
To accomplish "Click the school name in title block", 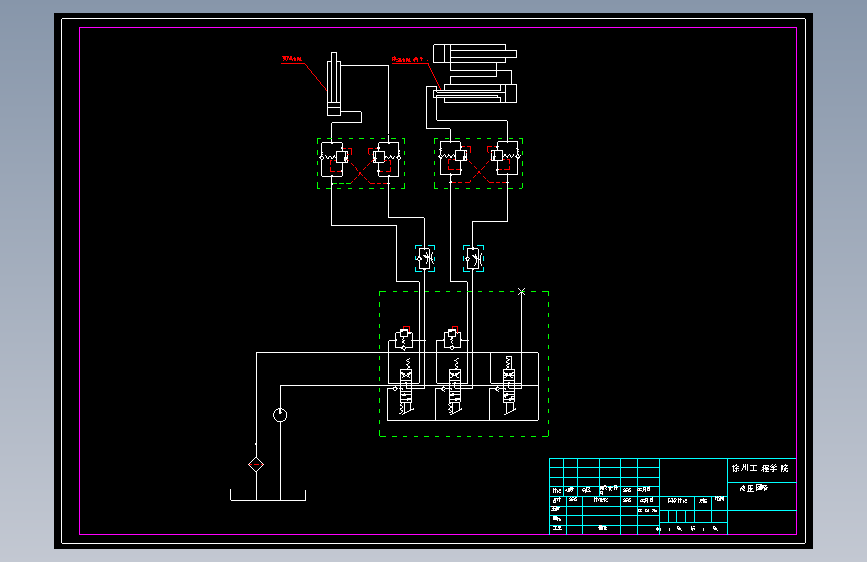I will point(760,469).
